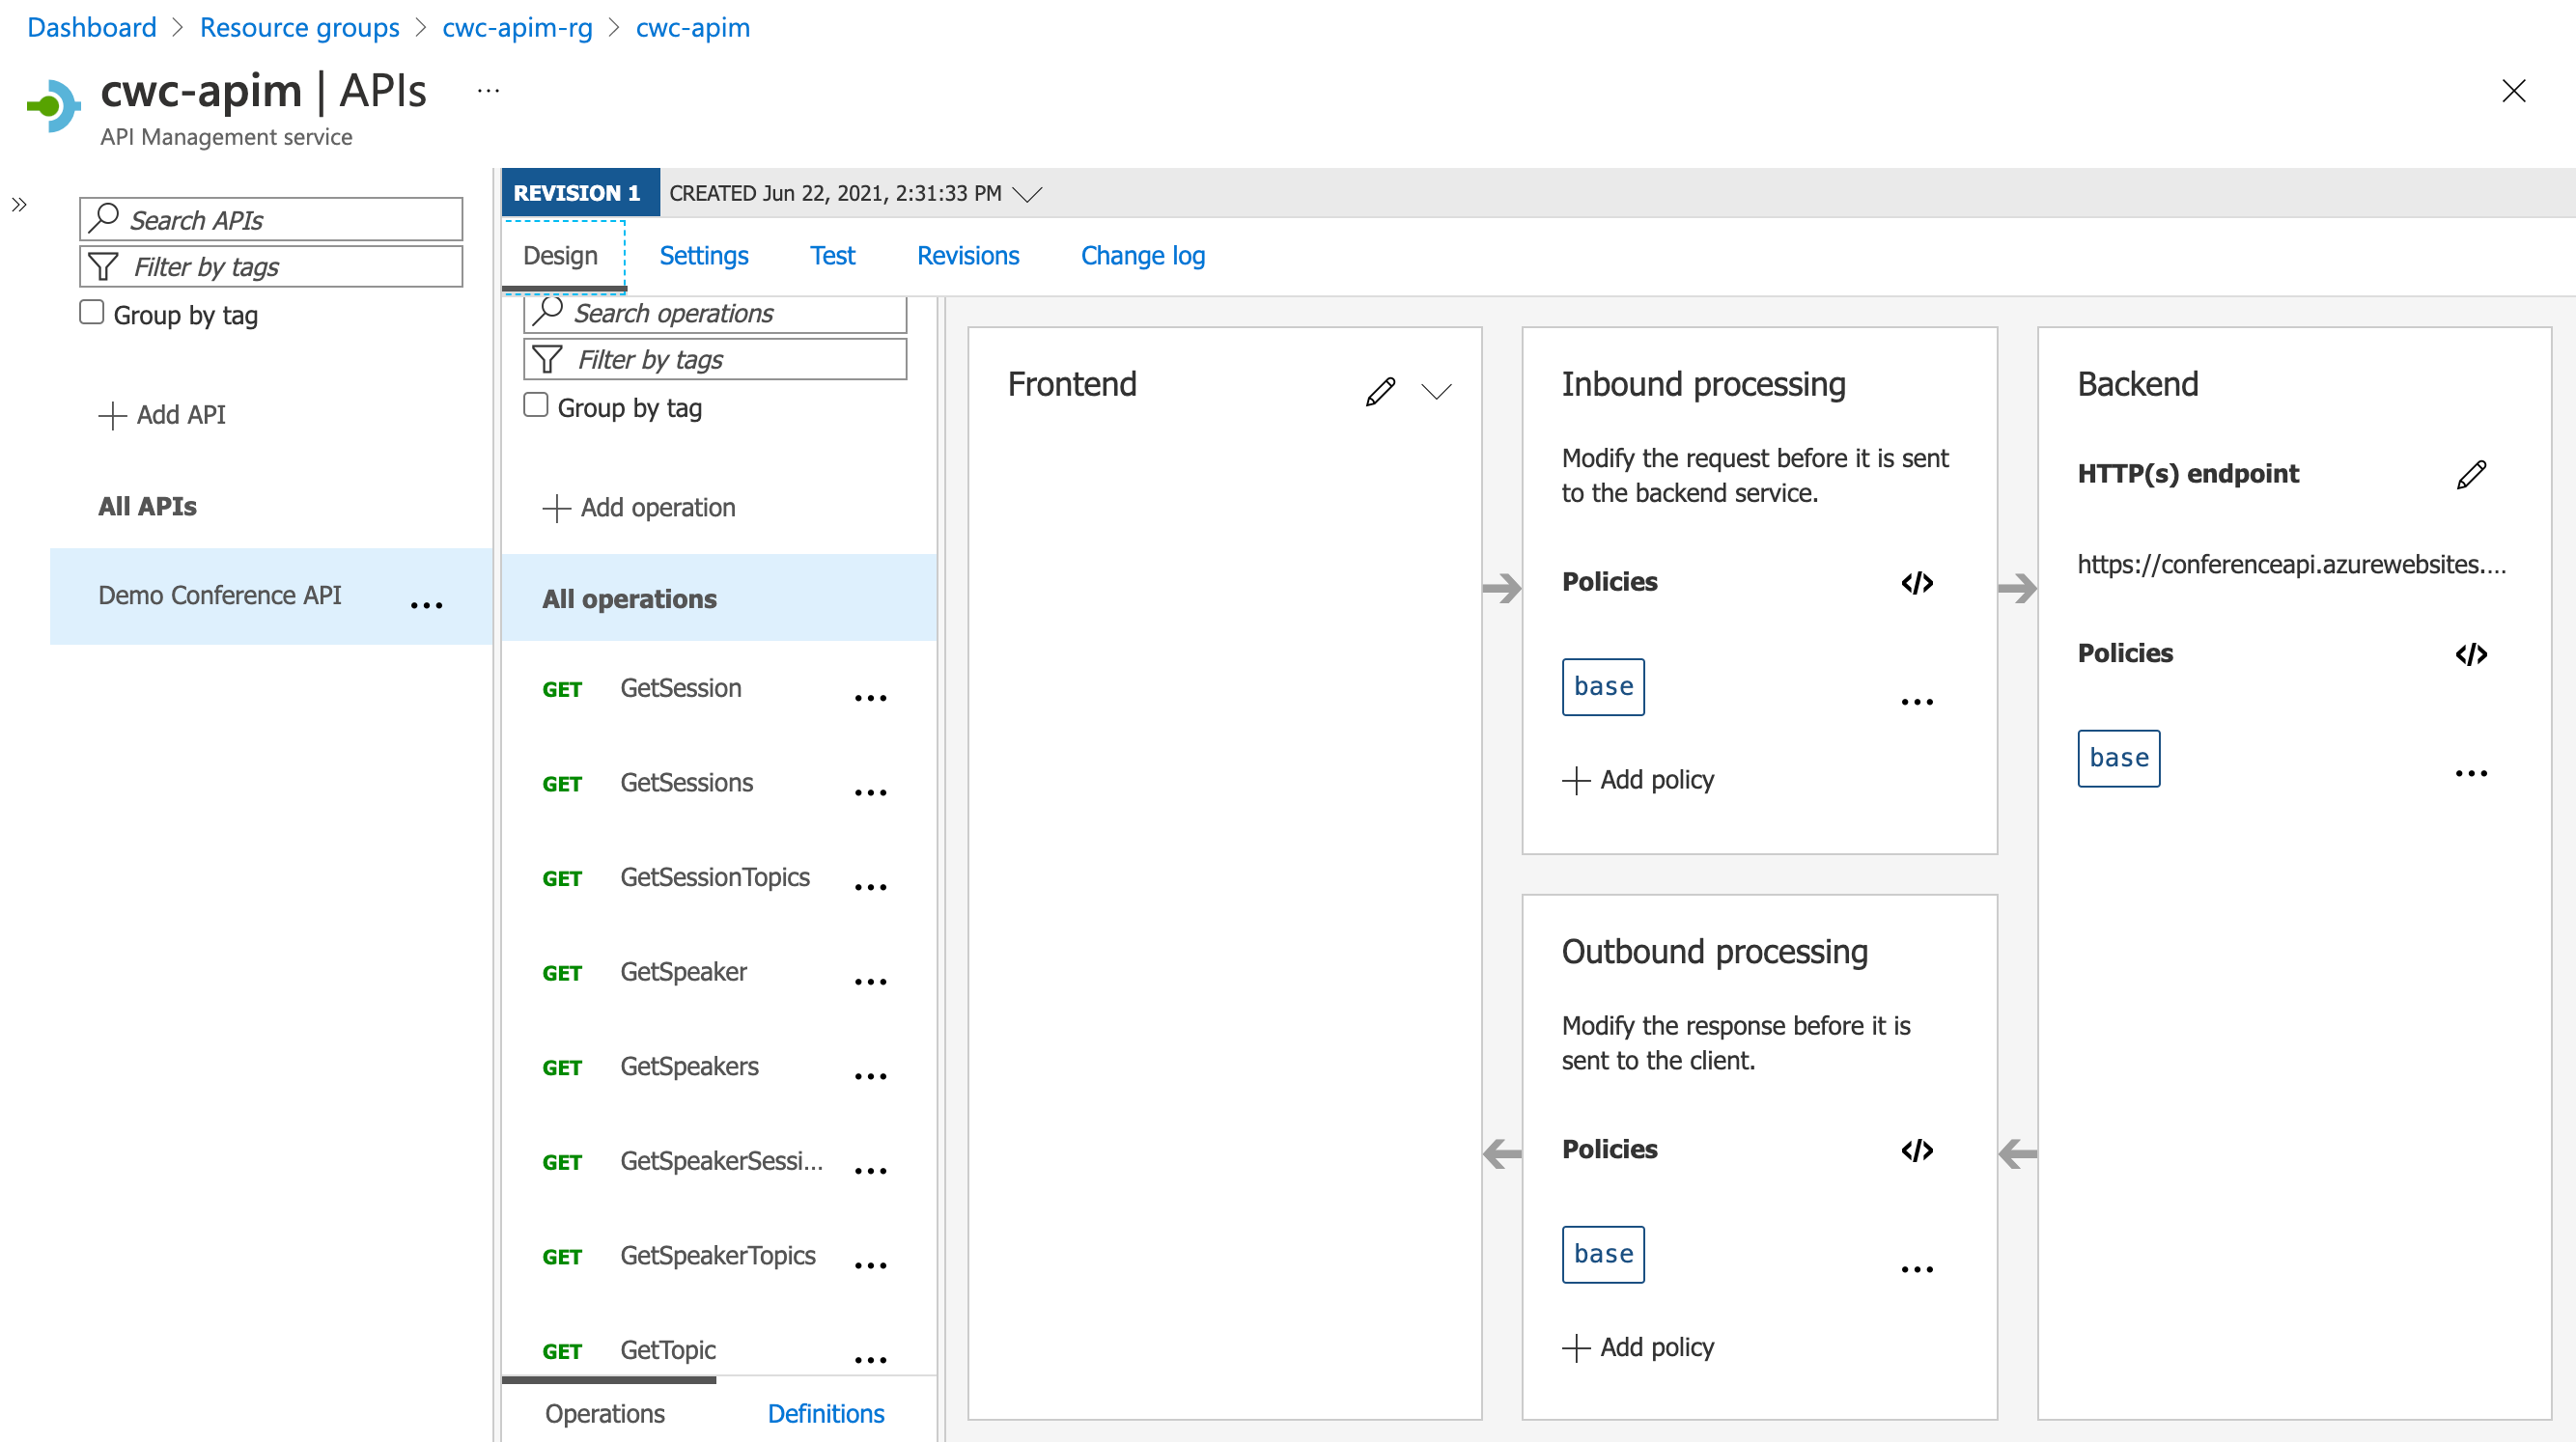Open the inbound base policy ellipsis menu
2576x1442 pixels.
[x=1916, y=701]
